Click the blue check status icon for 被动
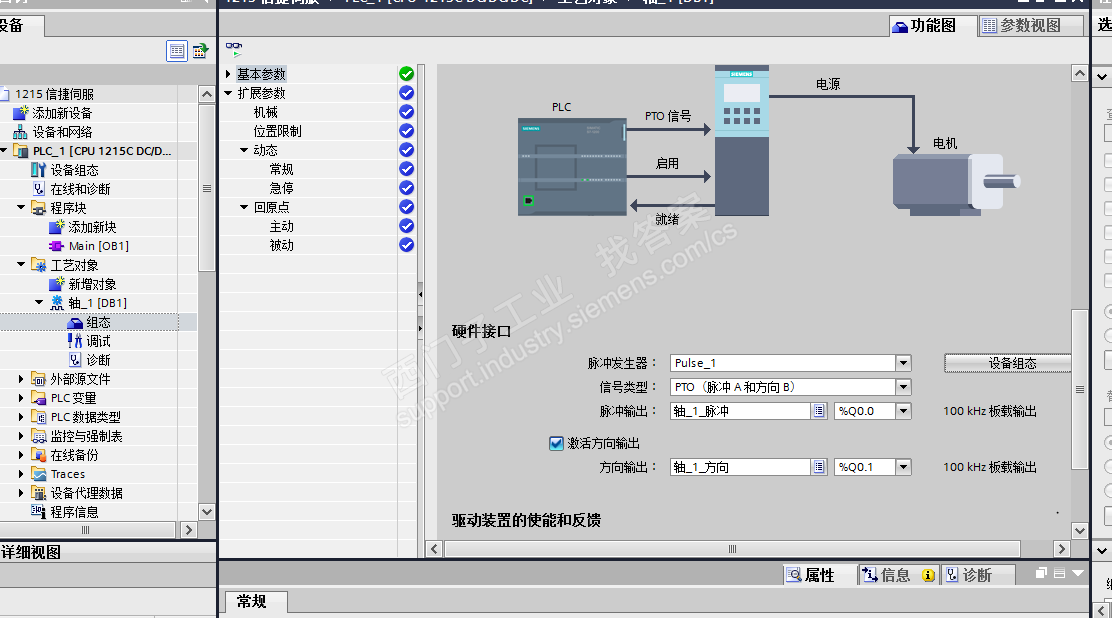This screenshot has height=618, width=1112. (406, 245)
